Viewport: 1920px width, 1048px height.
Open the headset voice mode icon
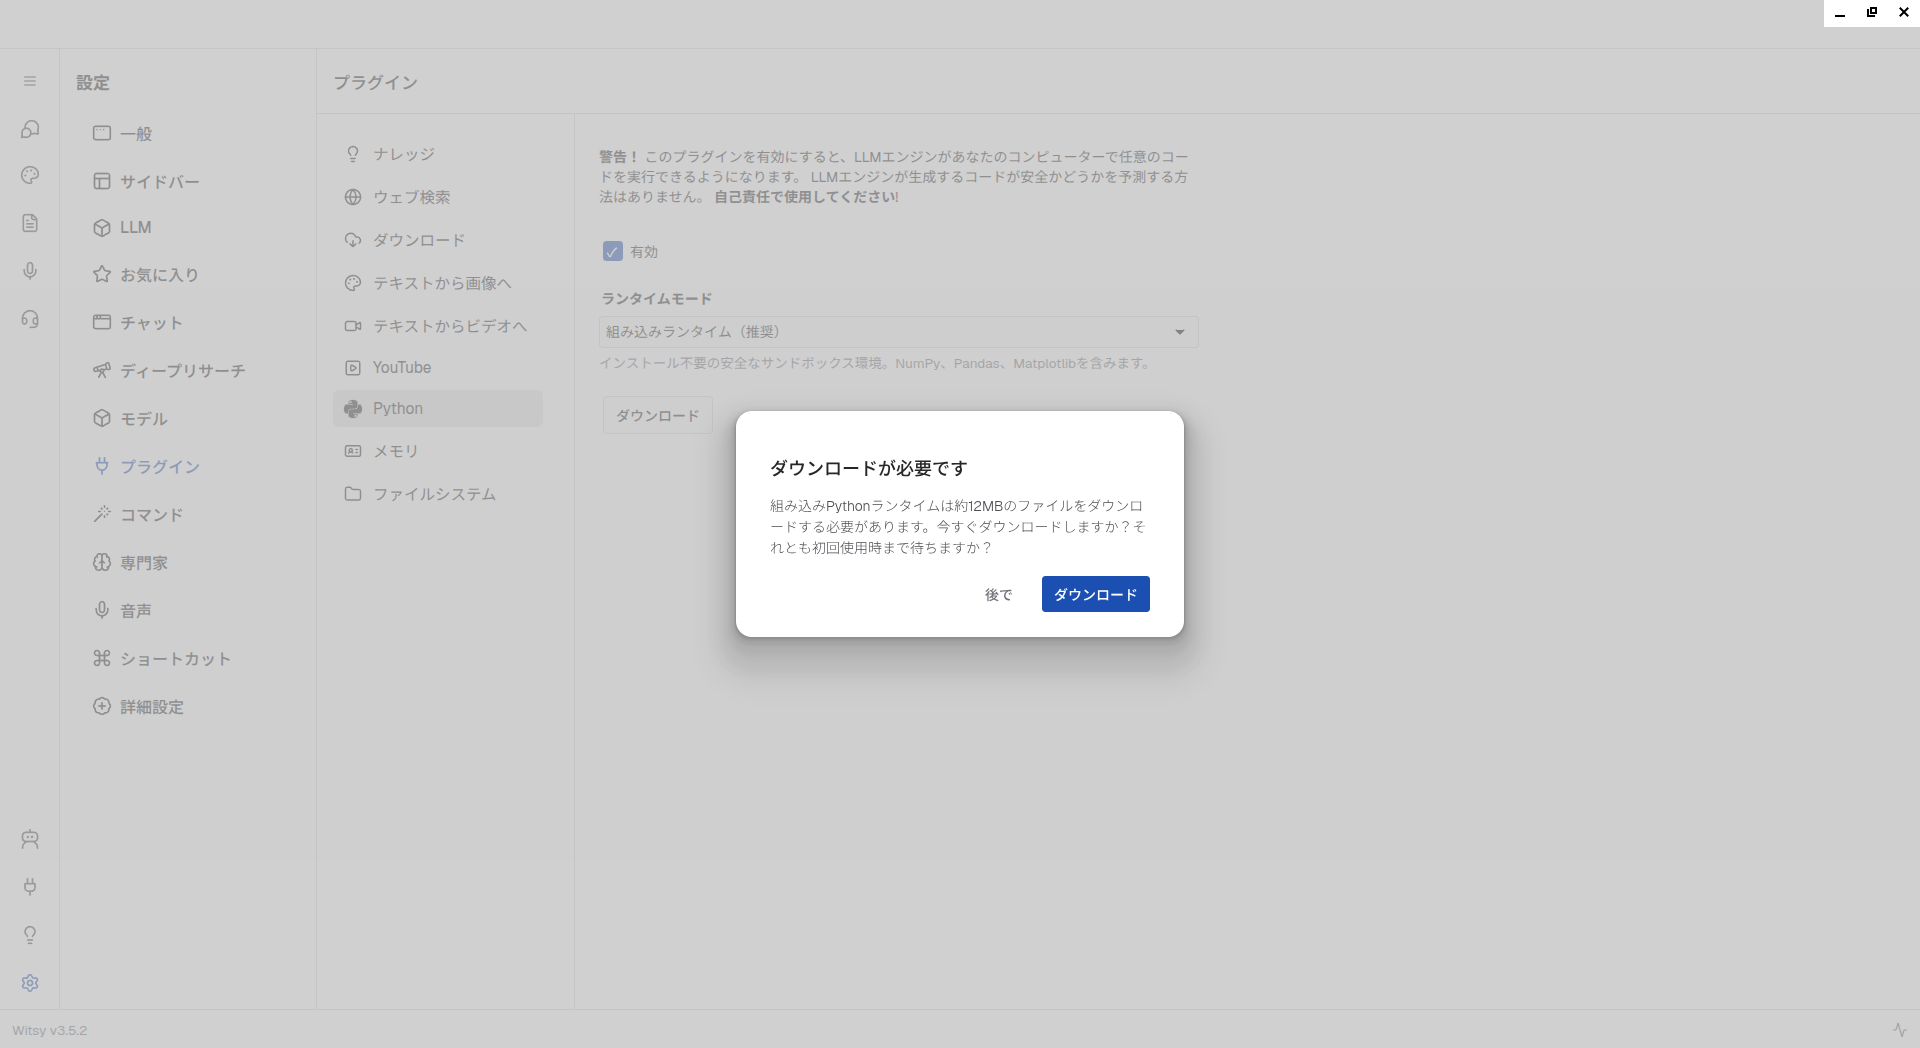click(30, 319)
